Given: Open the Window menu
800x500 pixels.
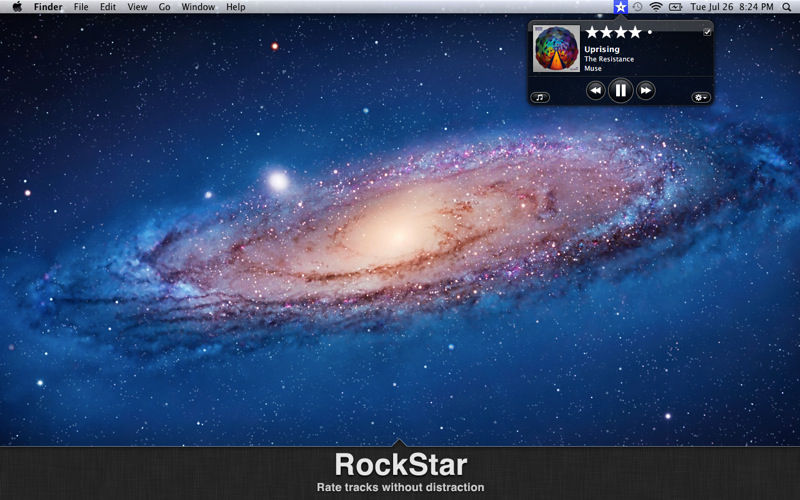Looking at the screenshot, I should coord(198,7).
